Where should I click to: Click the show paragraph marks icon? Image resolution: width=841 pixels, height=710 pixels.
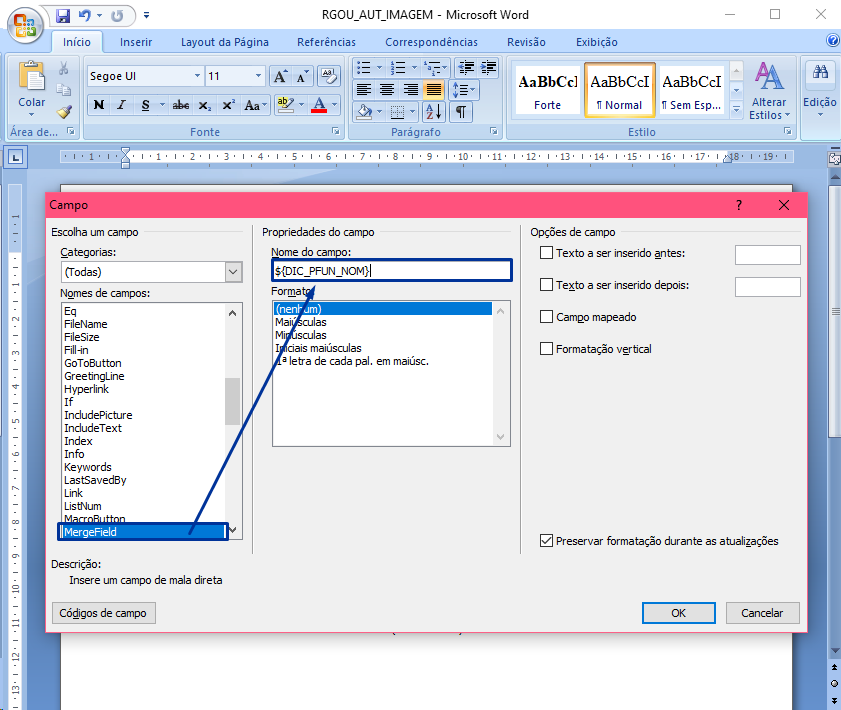pyautogui.click(x=461, y=112)
